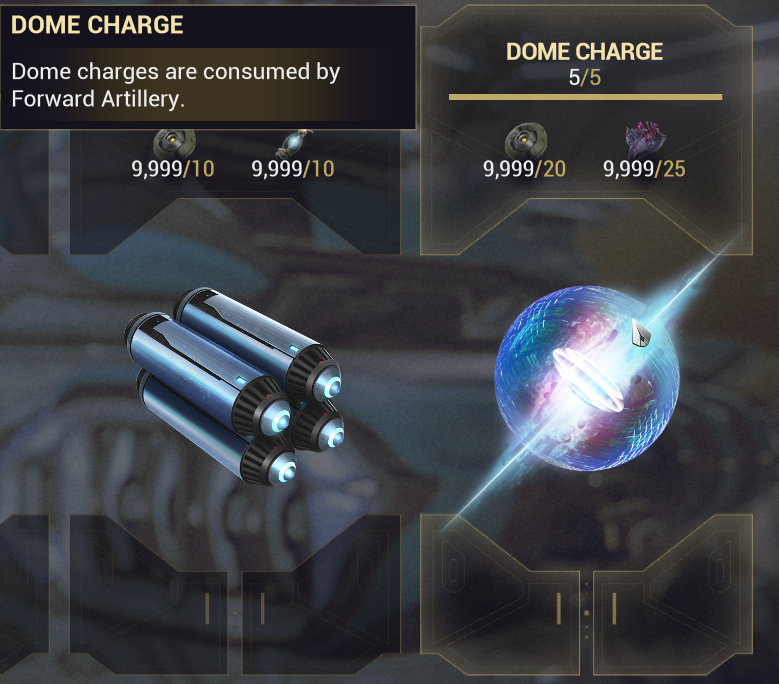Select the glowing Dome Charge orb
Screen dimensions: 779x684
(586, 378)
